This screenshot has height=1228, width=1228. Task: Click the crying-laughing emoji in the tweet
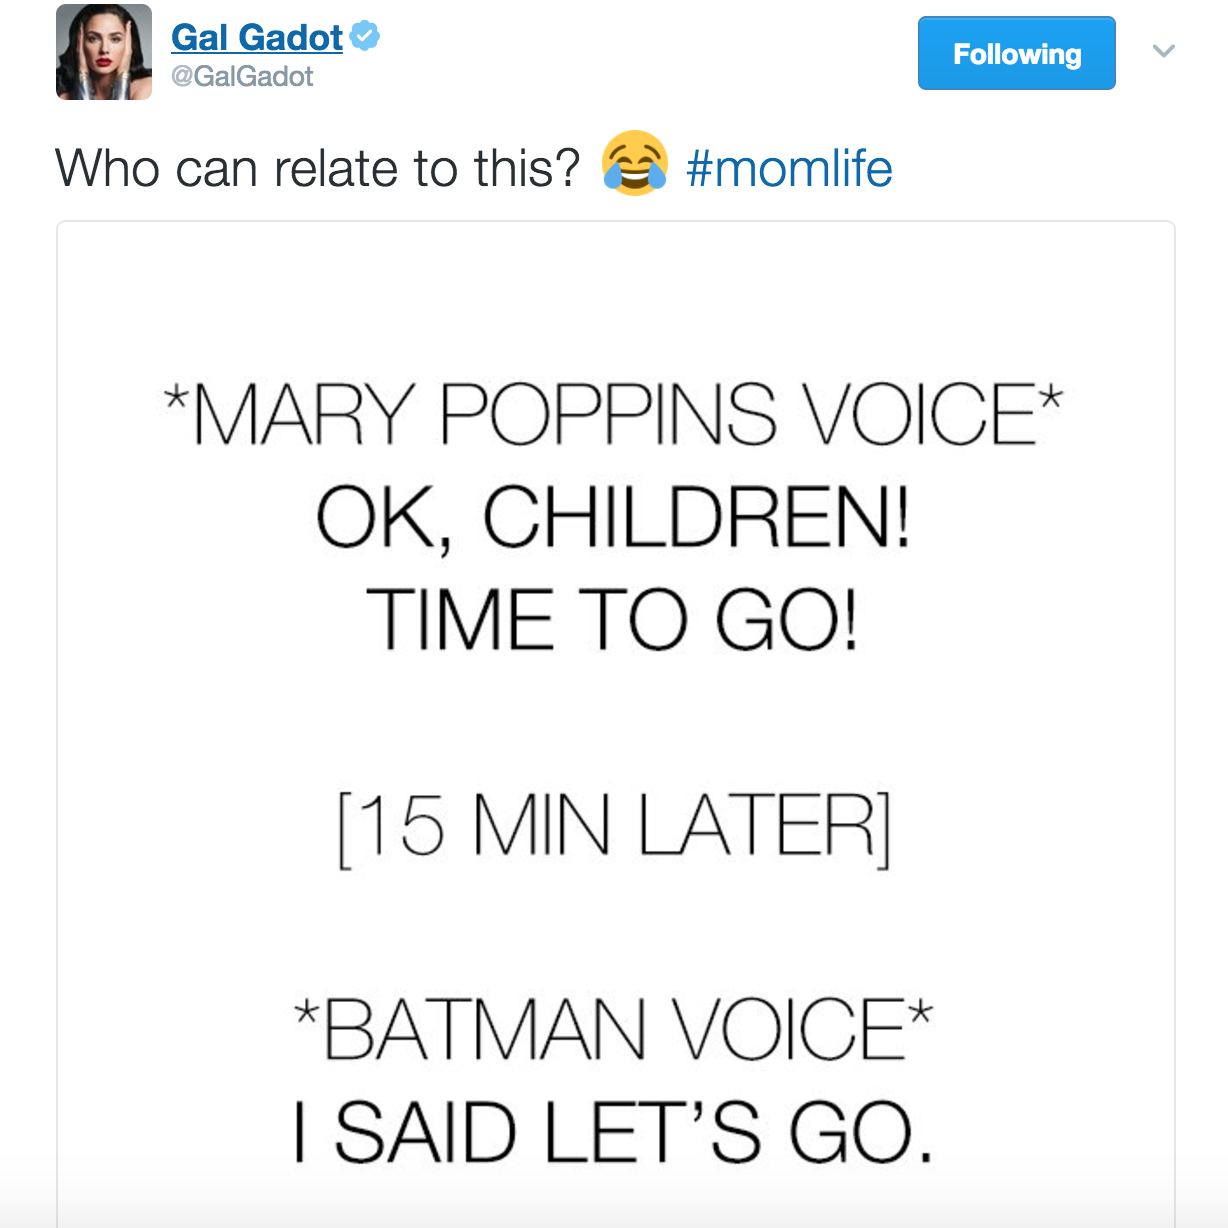635,164
